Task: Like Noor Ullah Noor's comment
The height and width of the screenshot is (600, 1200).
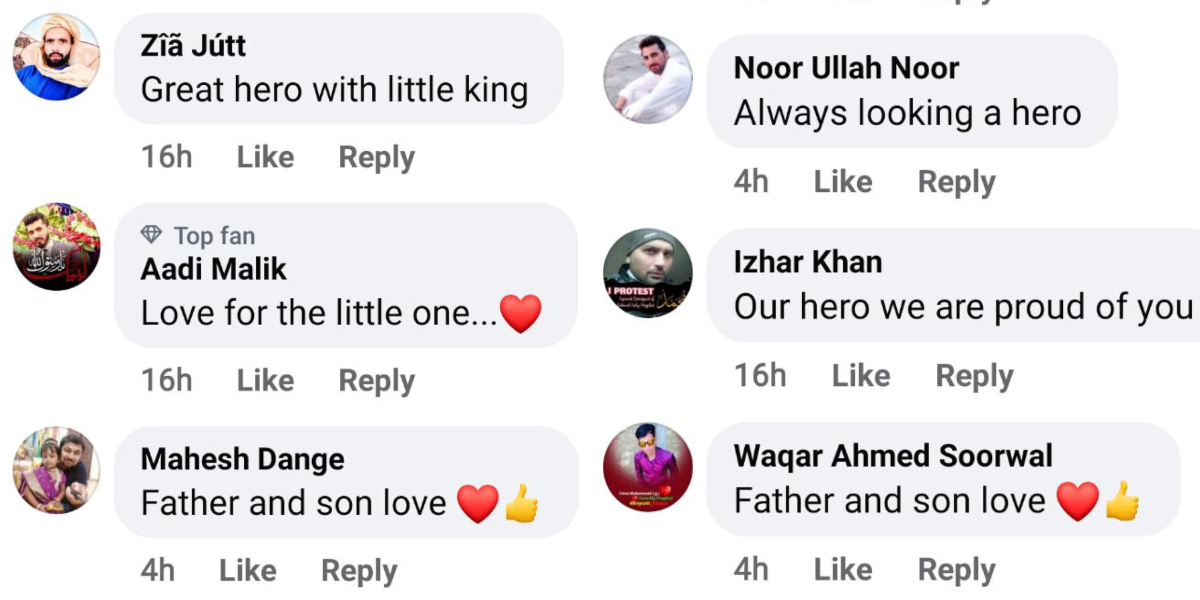Action: point(842,181)
